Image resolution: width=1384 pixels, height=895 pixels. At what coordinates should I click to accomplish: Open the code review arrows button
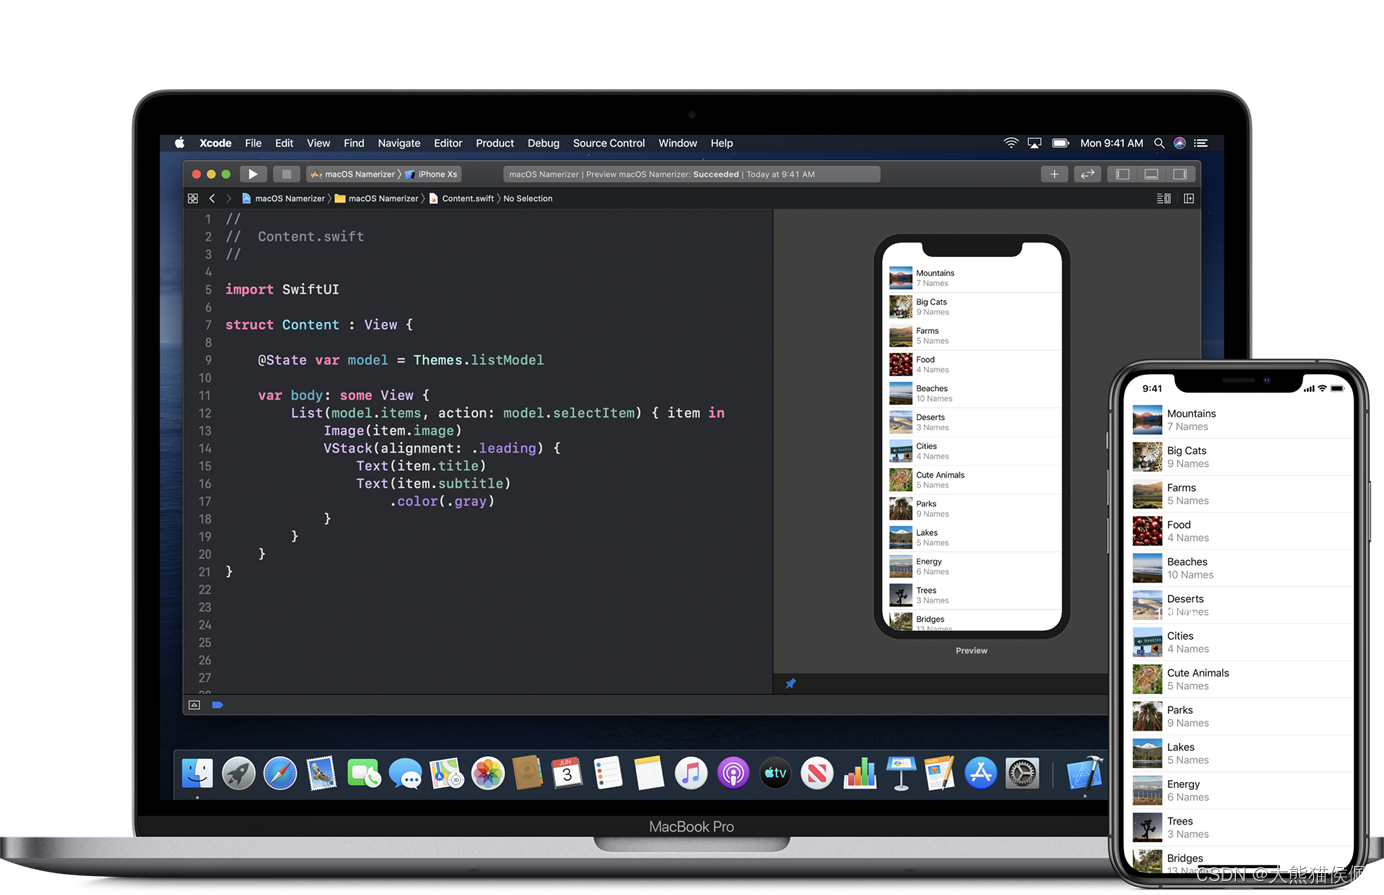(1087, 174)
